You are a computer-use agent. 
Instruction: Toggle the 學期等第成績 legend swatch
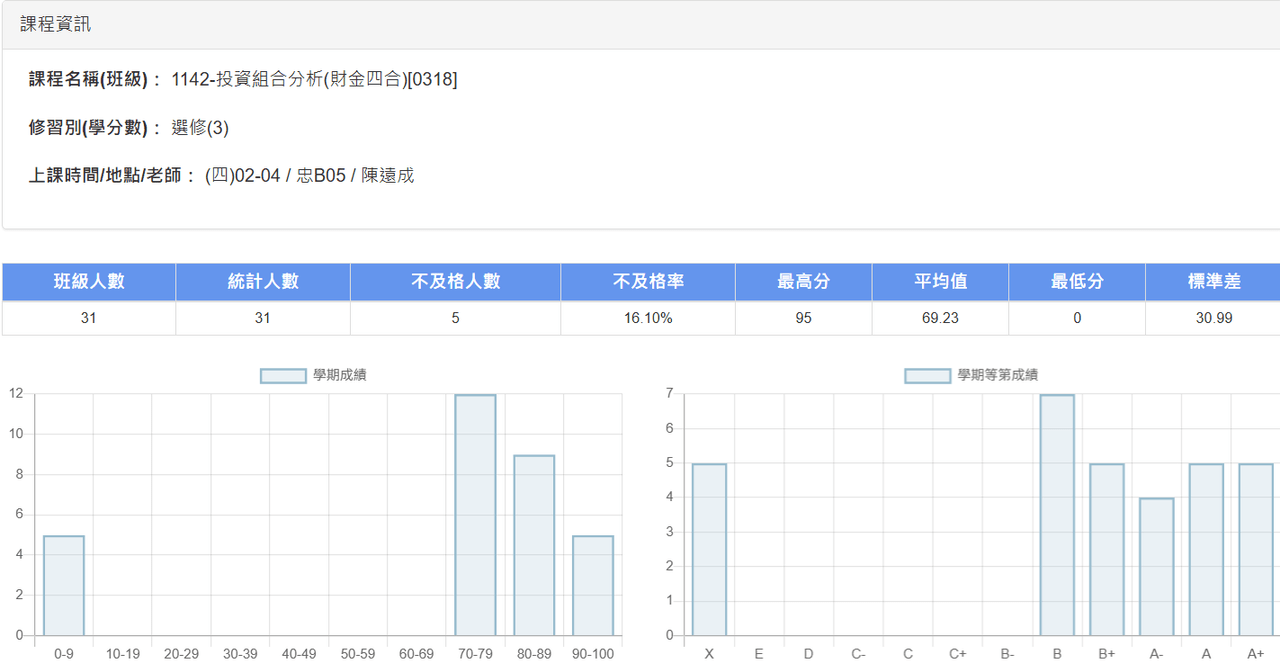coord(928,376)
